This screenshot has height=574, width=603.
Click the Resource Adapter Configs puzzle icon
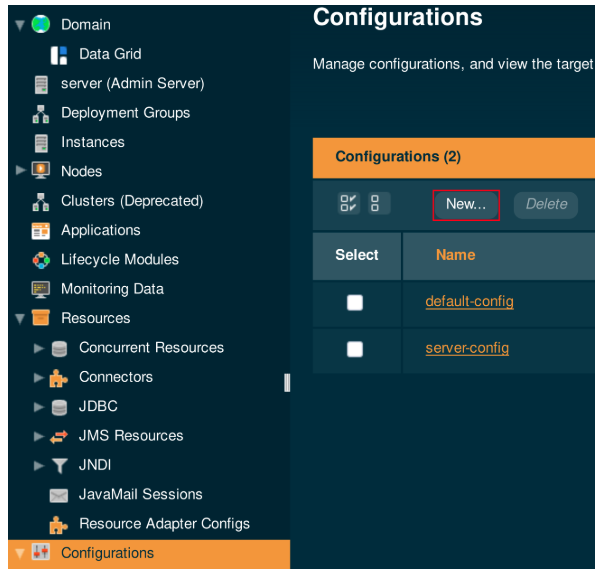point(59,524)
